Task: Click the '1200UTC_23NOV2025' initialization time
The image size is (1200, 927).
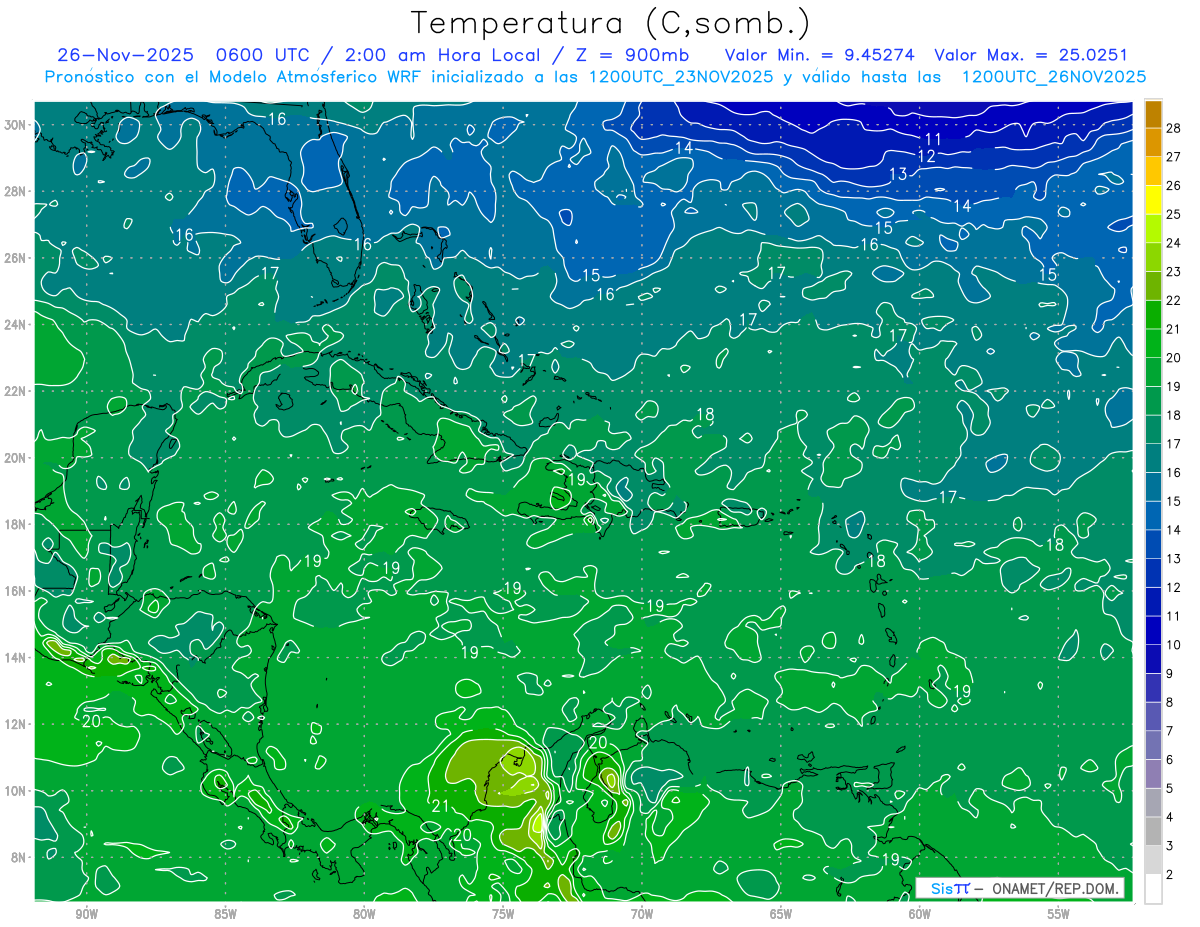Action: [x=681, y=77]
